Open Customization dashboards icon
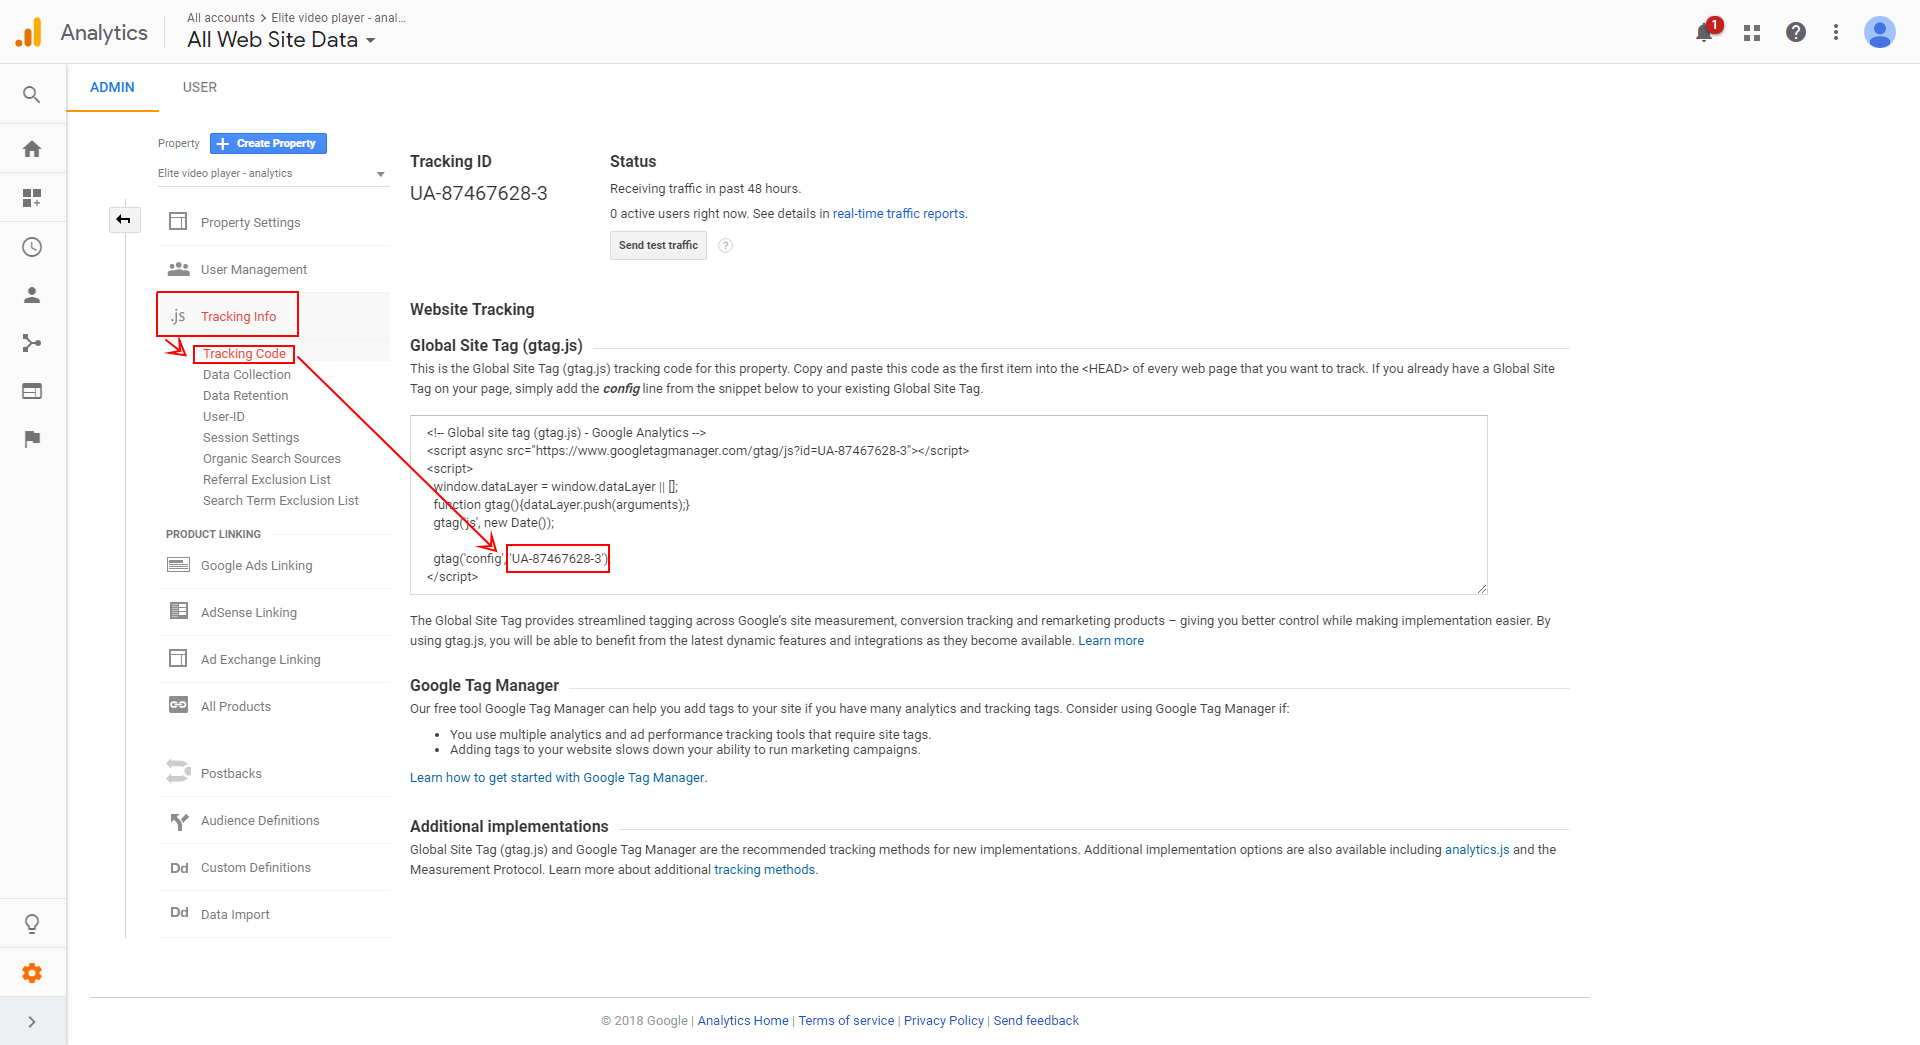1920x1045 pixels. (x=32, y=198)
